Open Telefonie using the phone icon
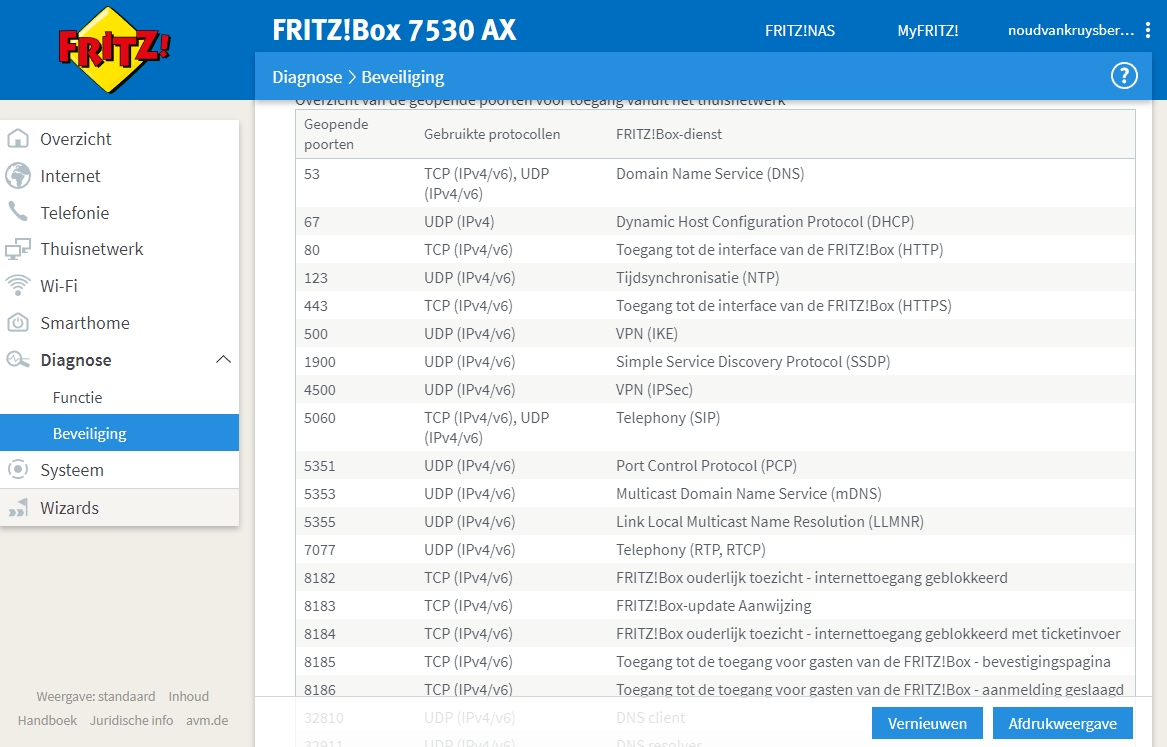The image size is (1167, 747). tap(17, 212)
